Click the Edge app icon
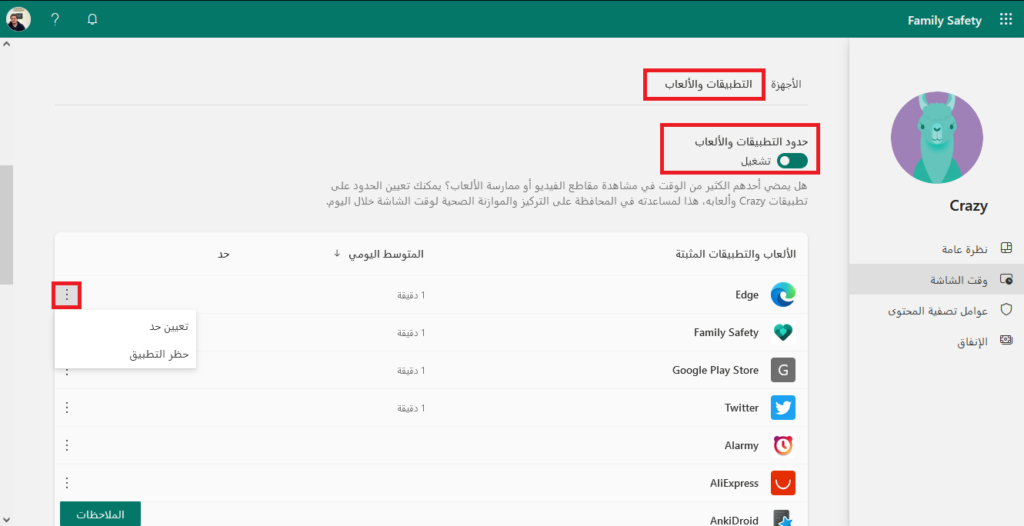The image size is (1024, 526). [x=783, y=295]
